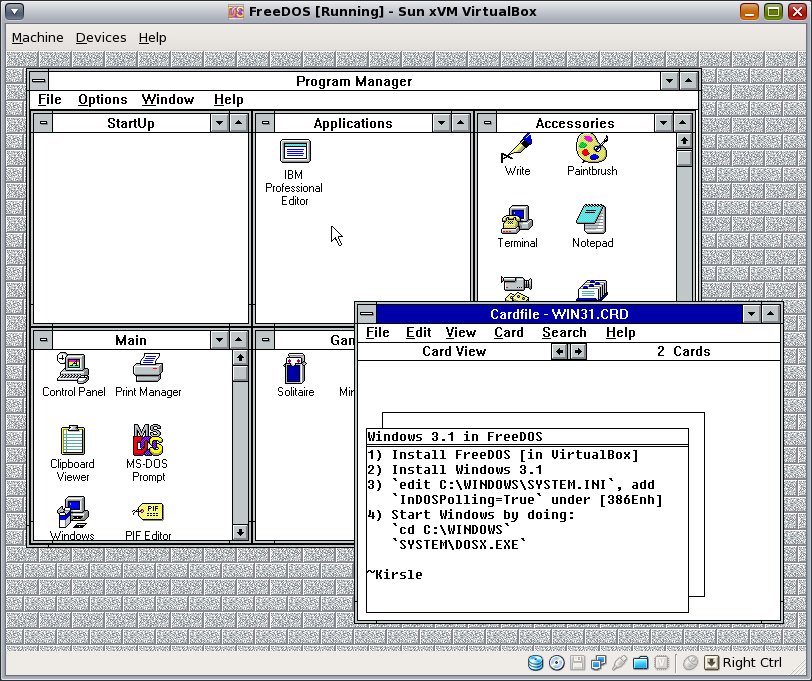
Task: Click Main group scrollbar down arrow
Action: pyautogui.click(x=240, y=532)
